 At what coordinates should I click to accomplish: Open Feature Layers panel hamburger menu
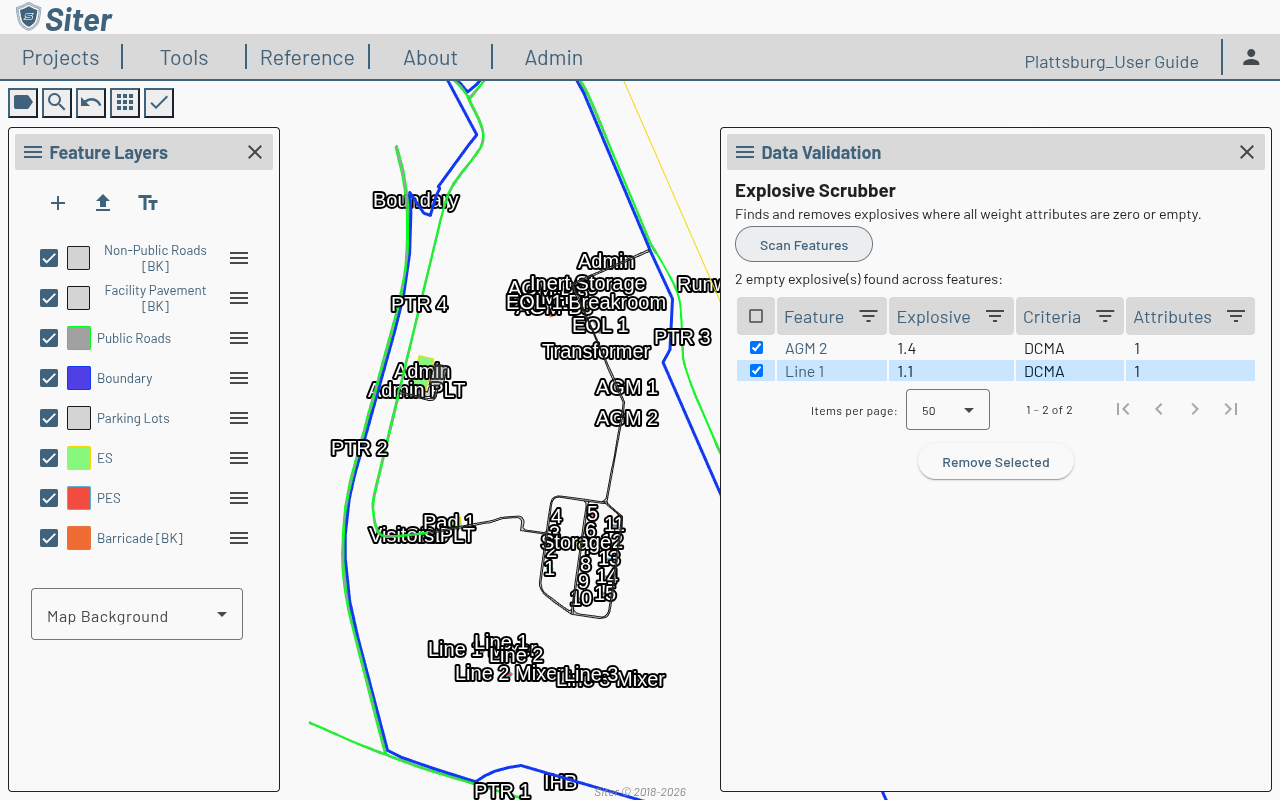pos(33,152)
